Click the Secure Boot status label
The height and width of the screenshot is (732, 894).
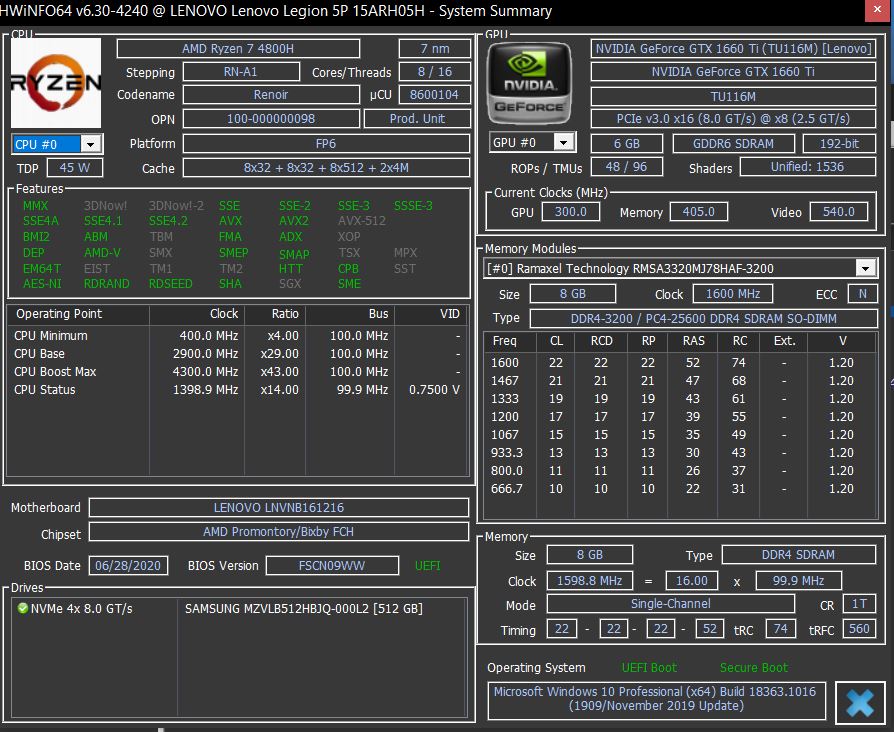(753, 668)
